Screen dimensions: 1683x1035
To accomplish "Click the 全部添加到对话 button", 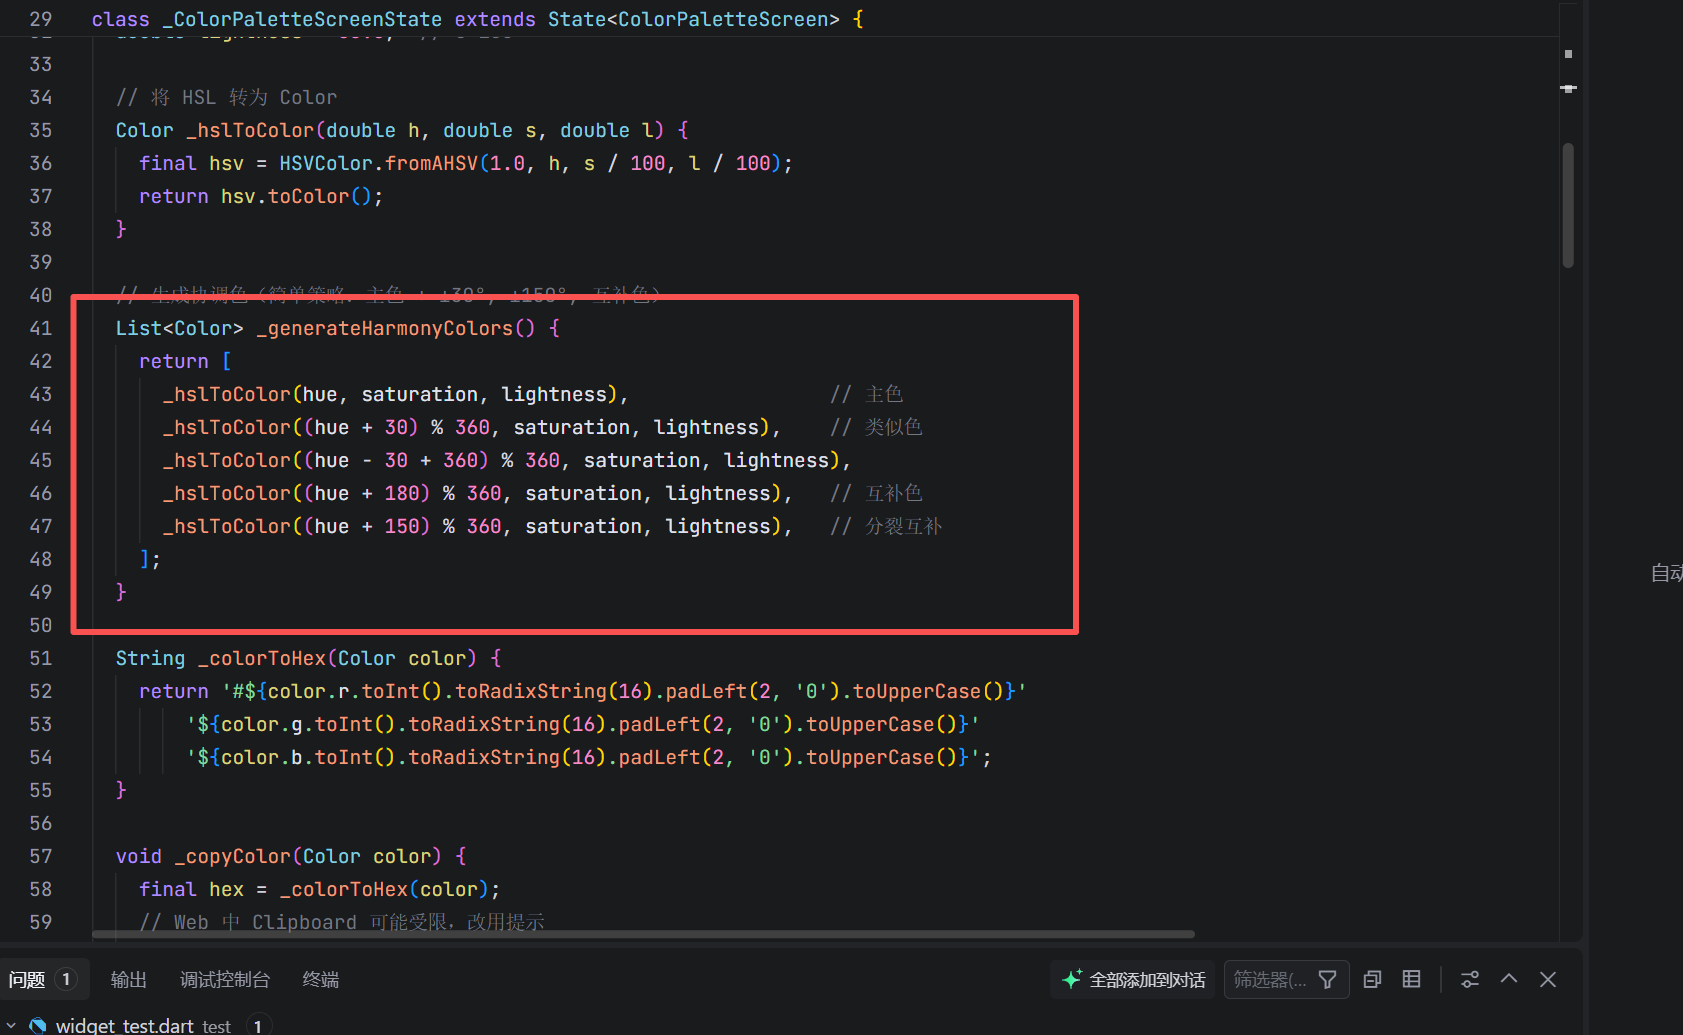I will tap(1133, 979).
